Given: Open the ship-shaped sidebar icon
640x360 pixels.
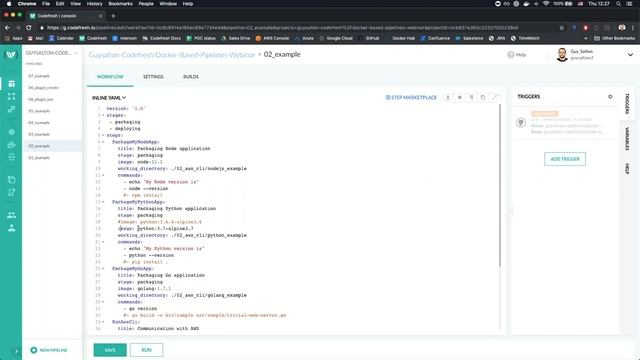Looking at the screenshot, I should 11,144.
